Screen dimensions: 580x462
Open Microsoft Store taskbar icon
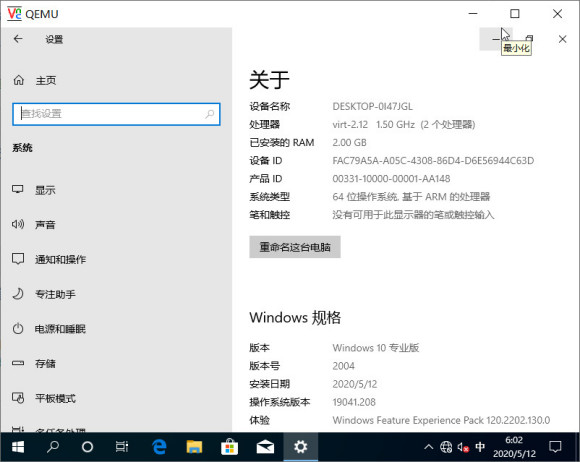[229, 447]
